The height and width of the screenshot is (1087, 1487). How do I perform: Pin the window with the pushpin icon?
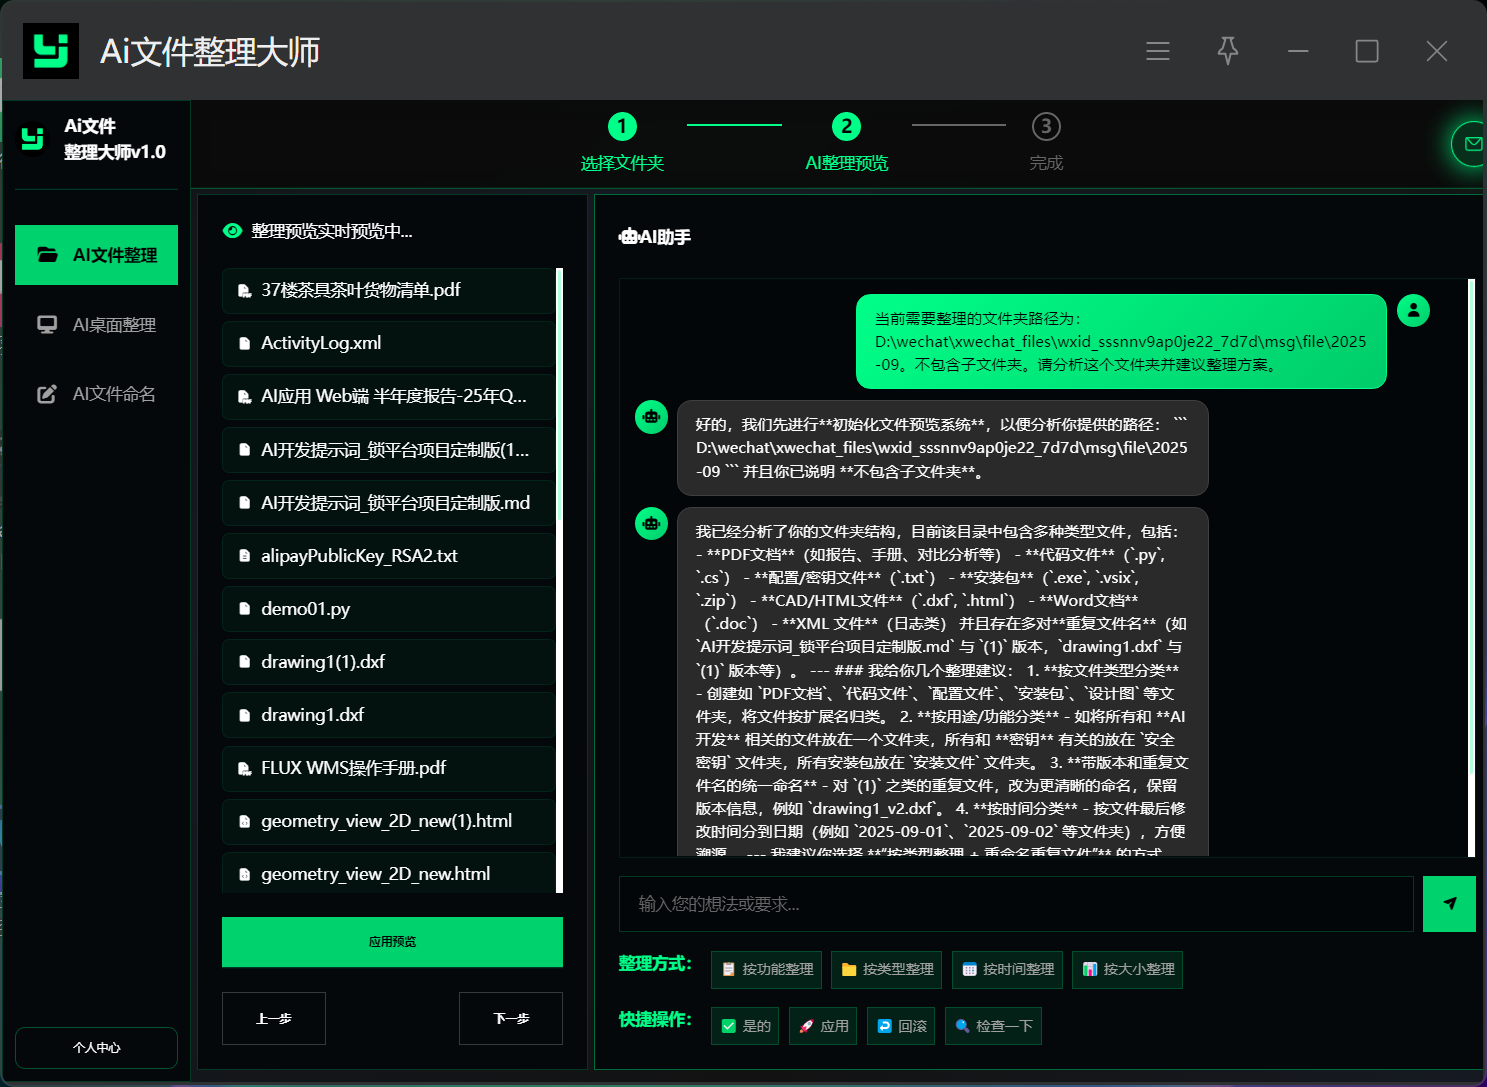pyautogui.click(x=1228, y=51)
